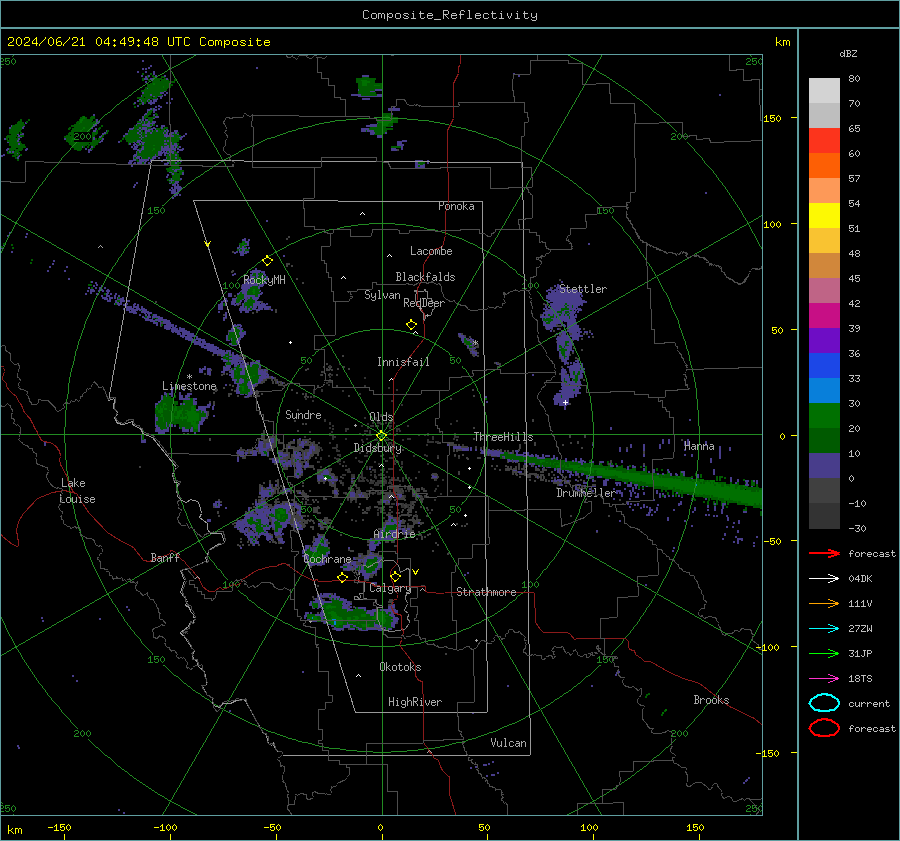Select the Vulcan label

(x=508, y=743)
